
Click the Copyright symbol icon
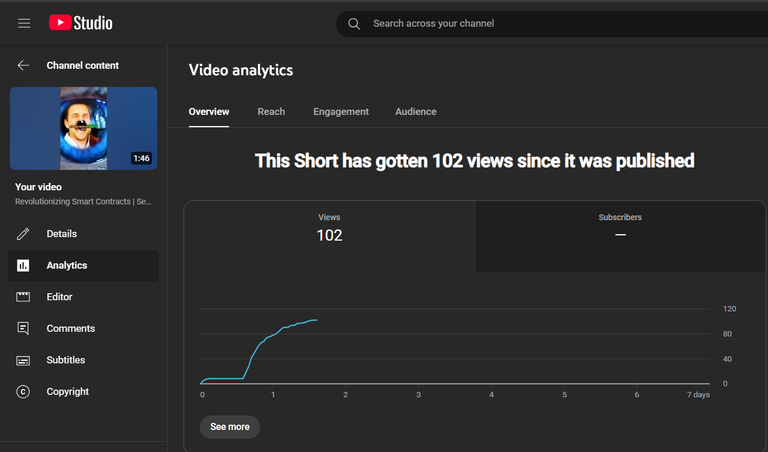pos(23,392)
